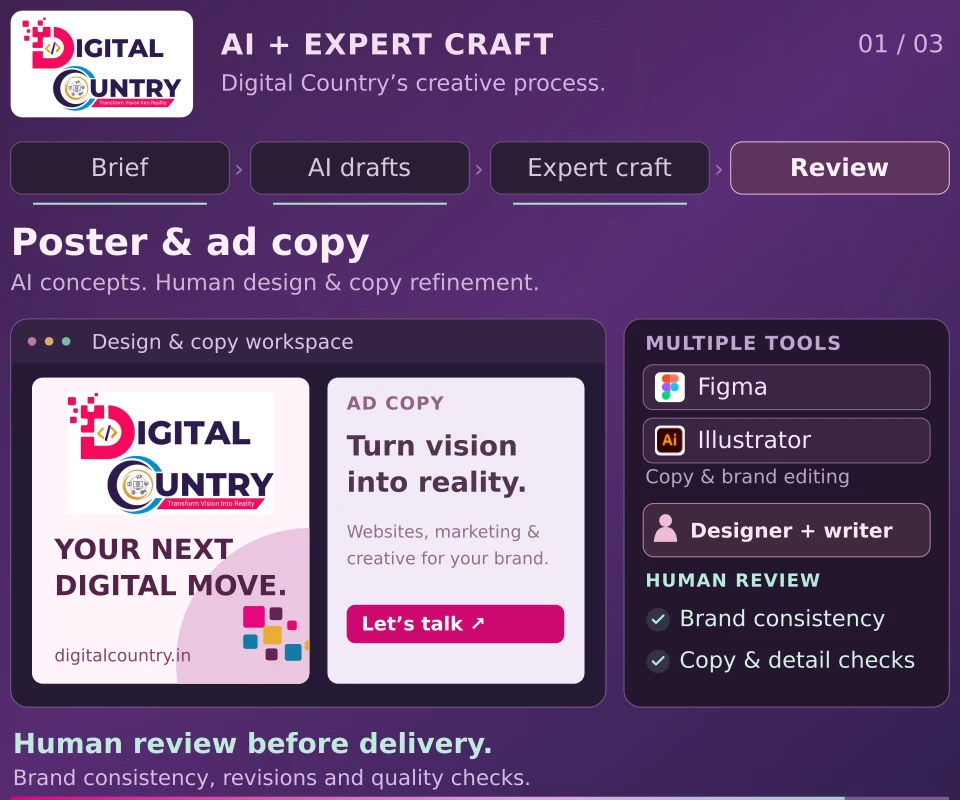Click the progress bar under Expert craft

(x=599, y=203)
